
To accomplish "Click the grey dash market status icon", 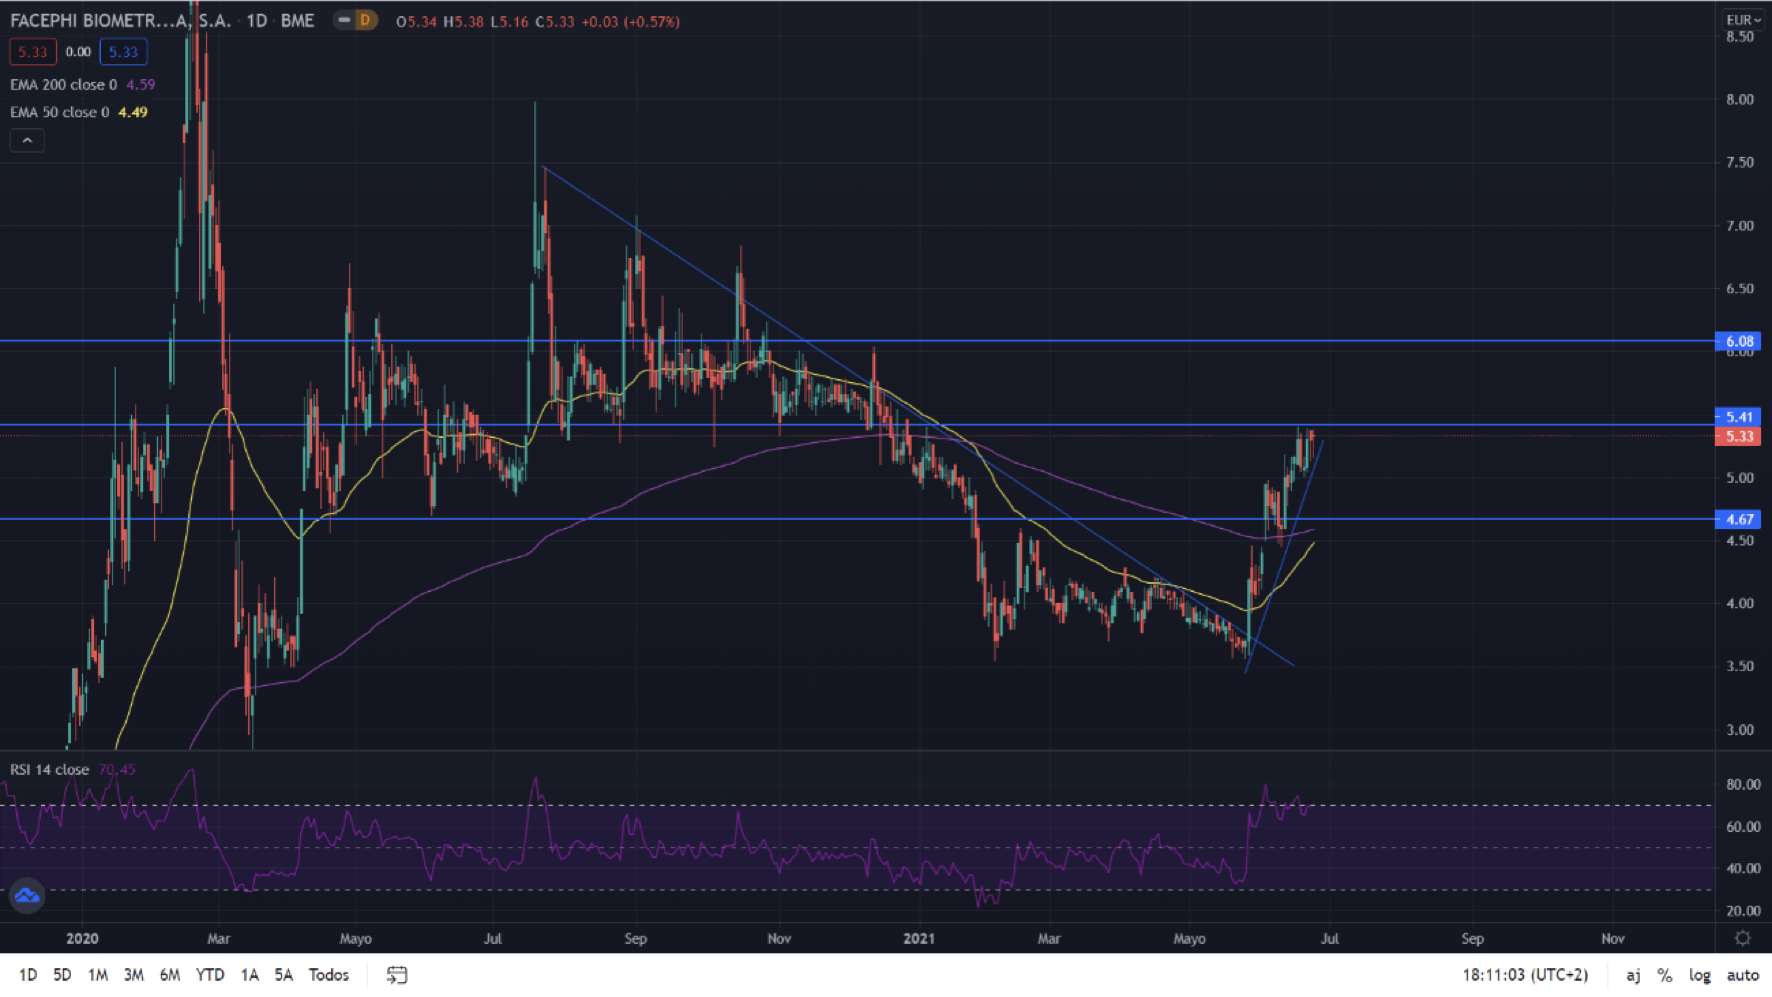I will click(344, 20).
